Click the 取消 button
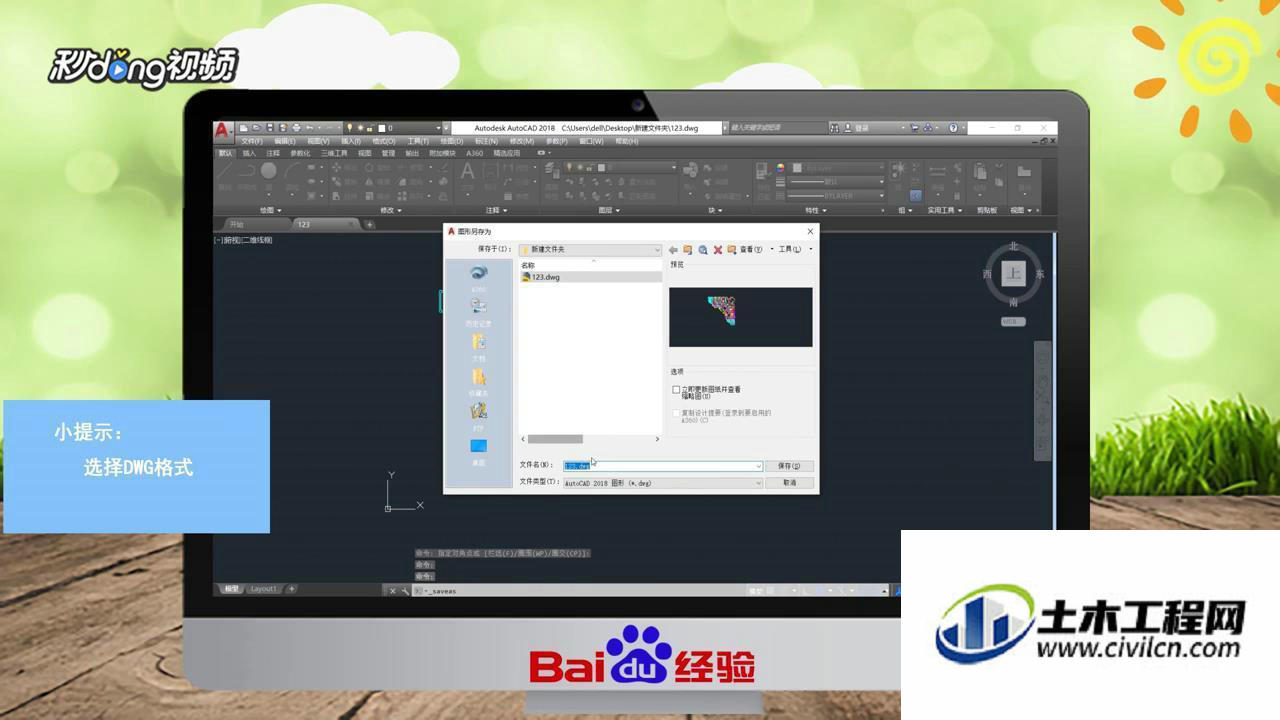This screenshot has height=720, width=1280. (789, 482)
